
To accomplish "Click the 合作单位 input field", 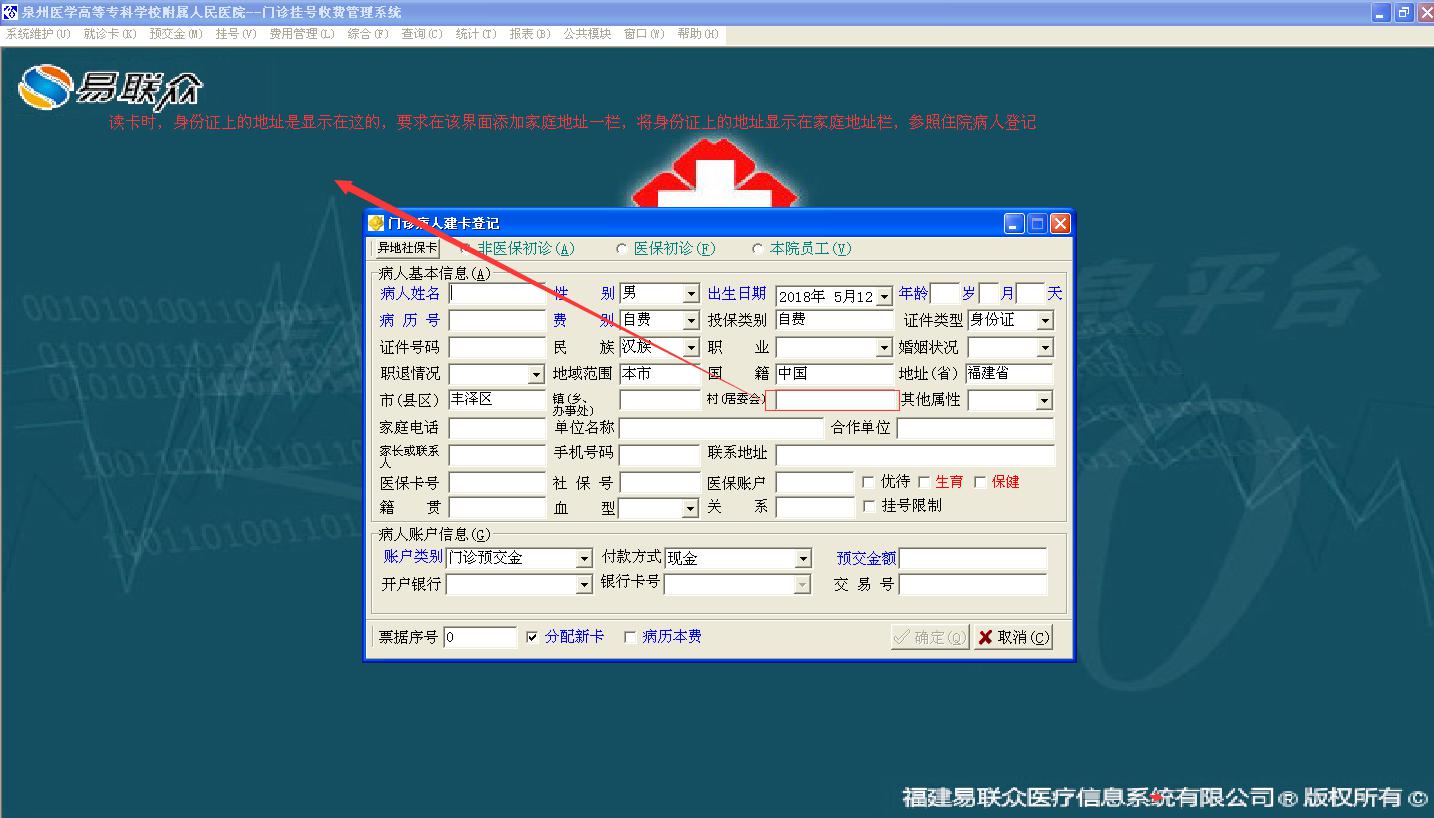I will point(975,428).
